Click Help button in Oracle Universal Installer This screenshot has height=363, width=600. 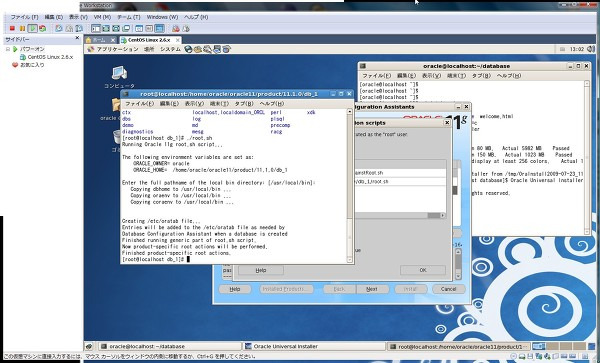pyautogui.click(x=235, y=289)
